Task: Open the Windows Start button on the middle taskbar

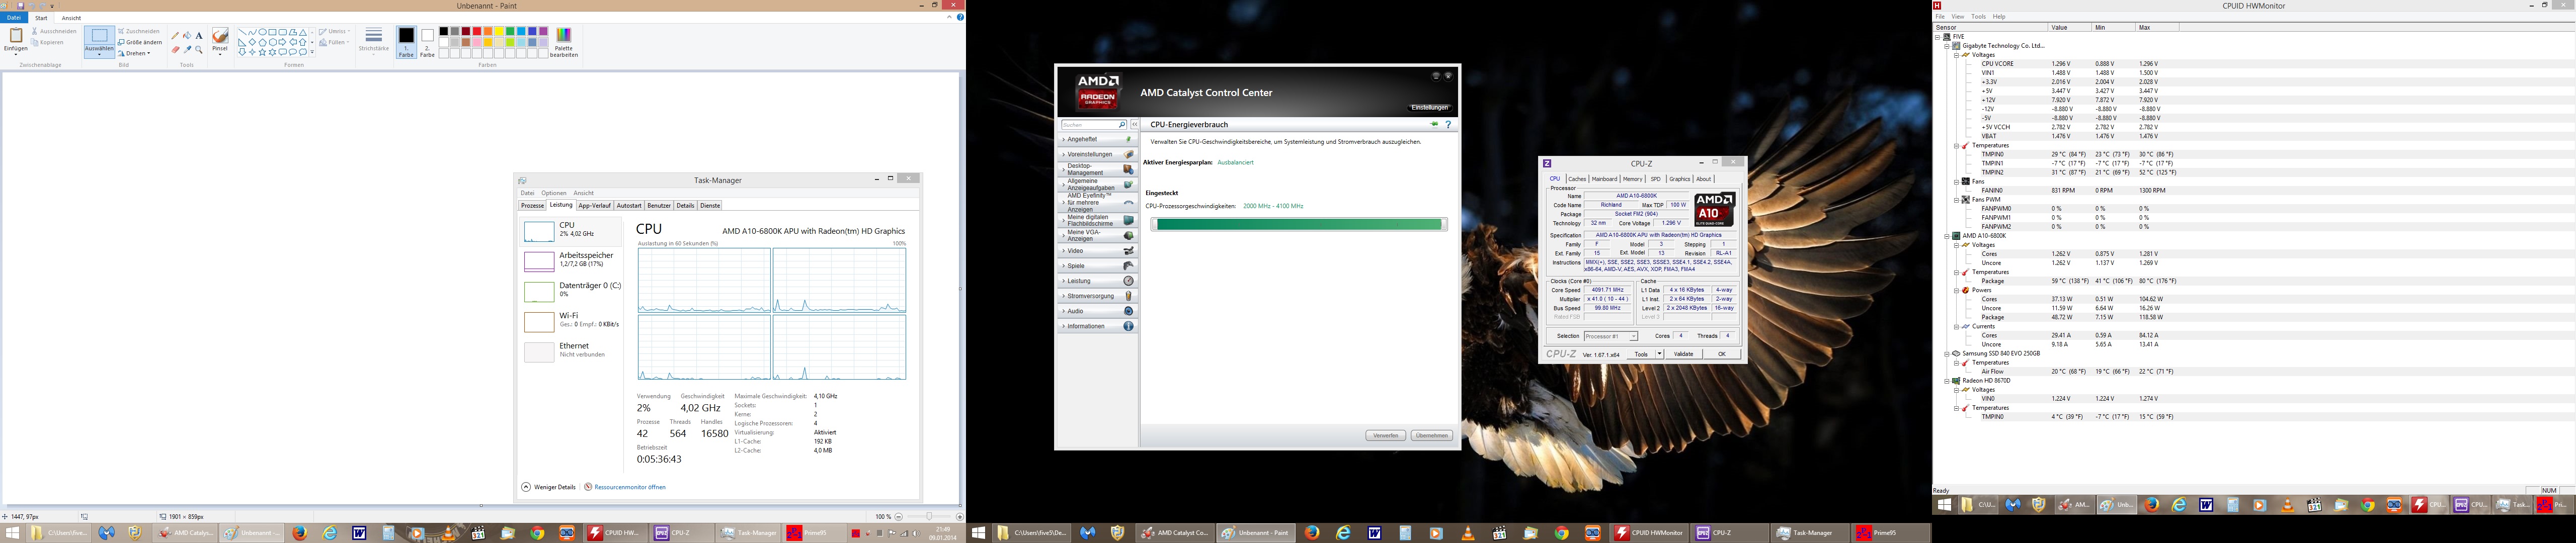Action: tap(978, 533)
